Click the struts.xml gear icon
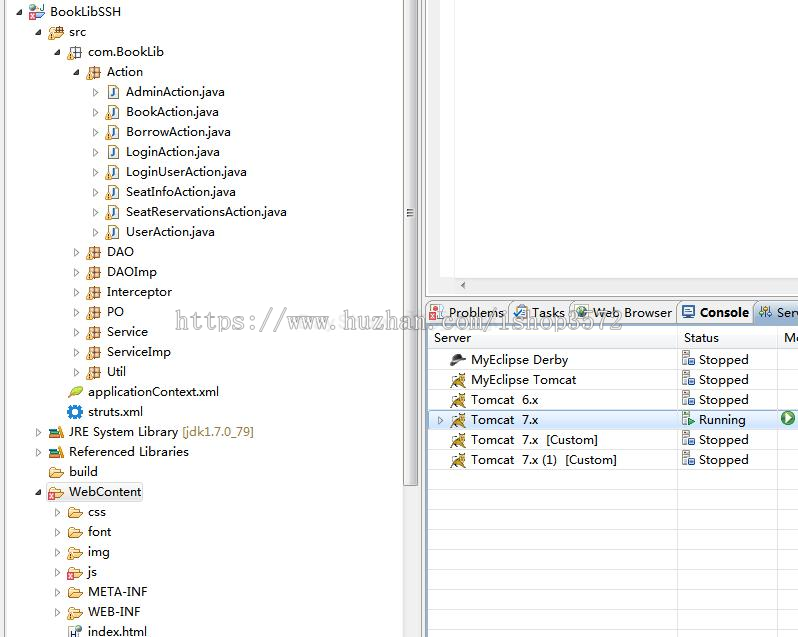Viewport: 798px width, 637px height. pyautogui.click(x=75, y=412)
